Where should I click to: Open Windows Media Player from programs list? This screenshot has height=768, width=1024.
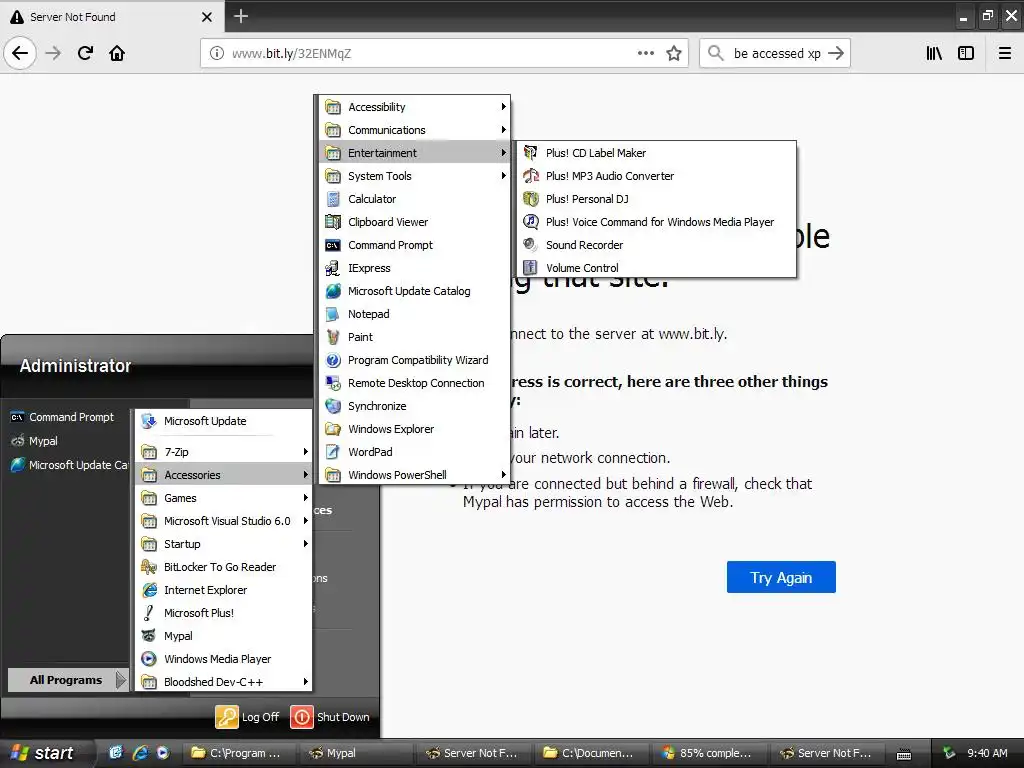[223, 659]
